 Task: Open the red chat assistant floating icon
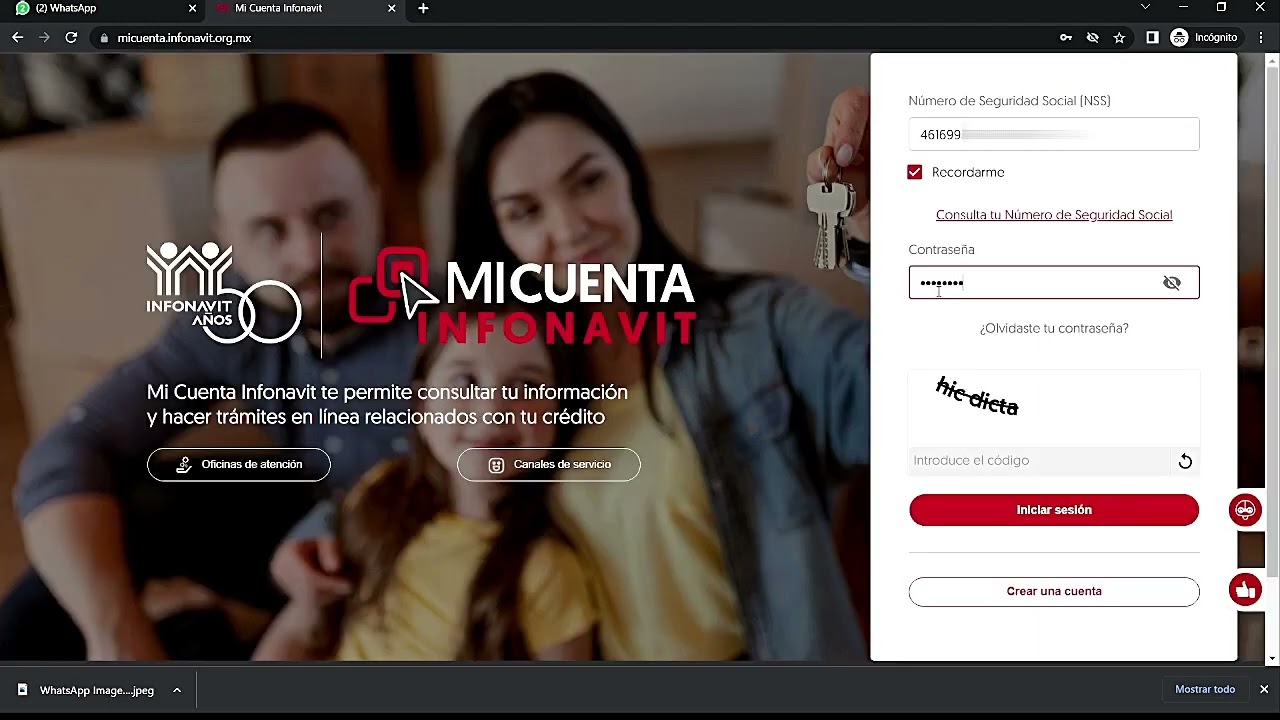click(x=1245, y=510)
